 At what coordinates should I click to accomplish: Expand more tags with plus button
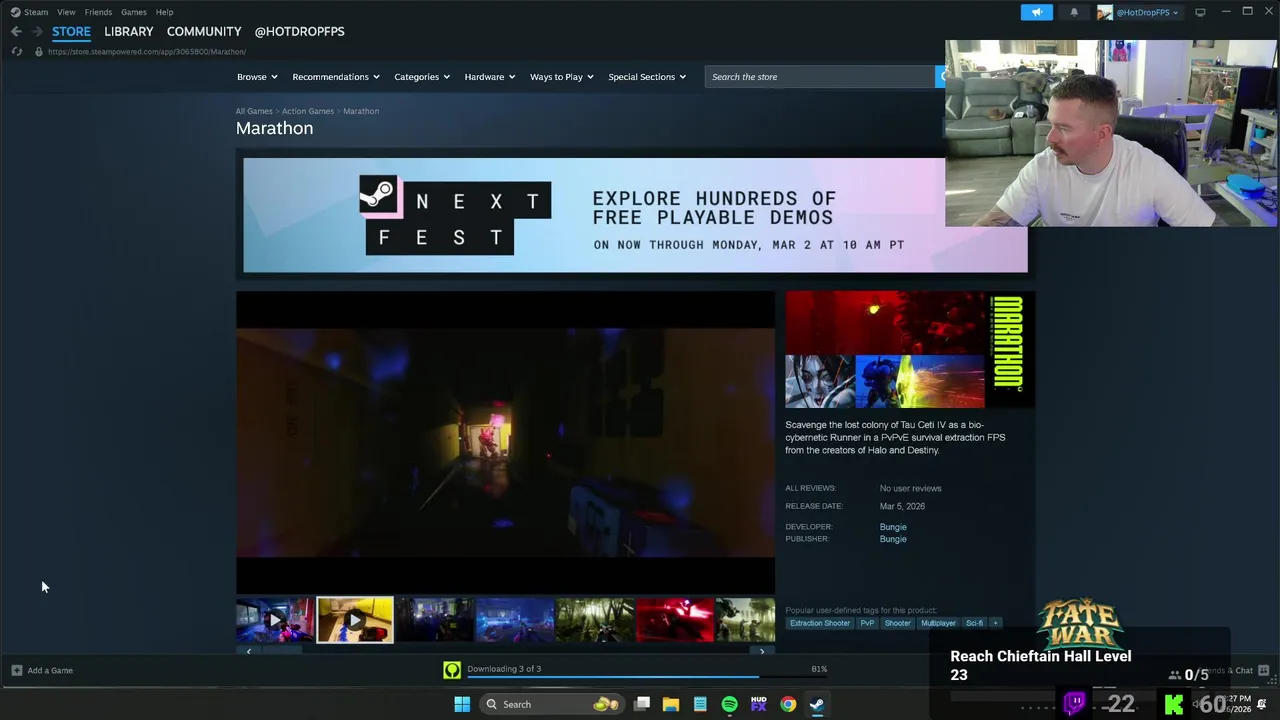(995, 623)
